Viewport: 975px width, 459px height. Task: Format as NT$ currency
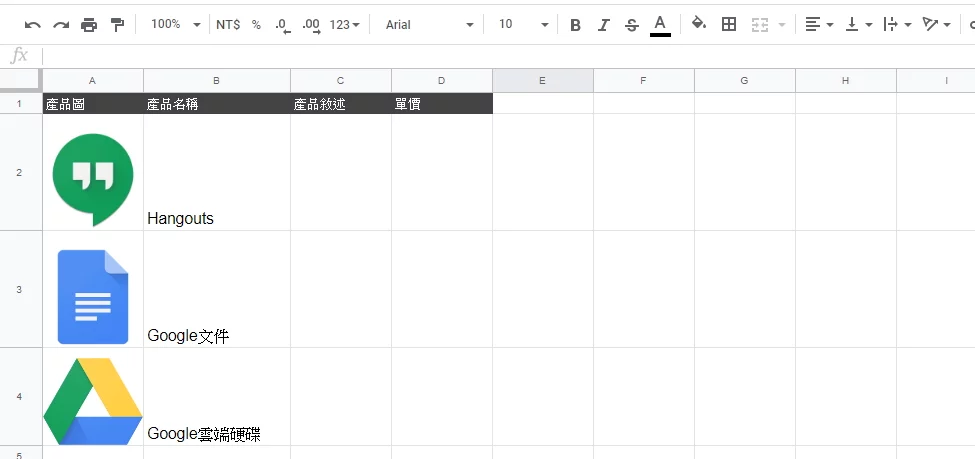coord(228,25)
